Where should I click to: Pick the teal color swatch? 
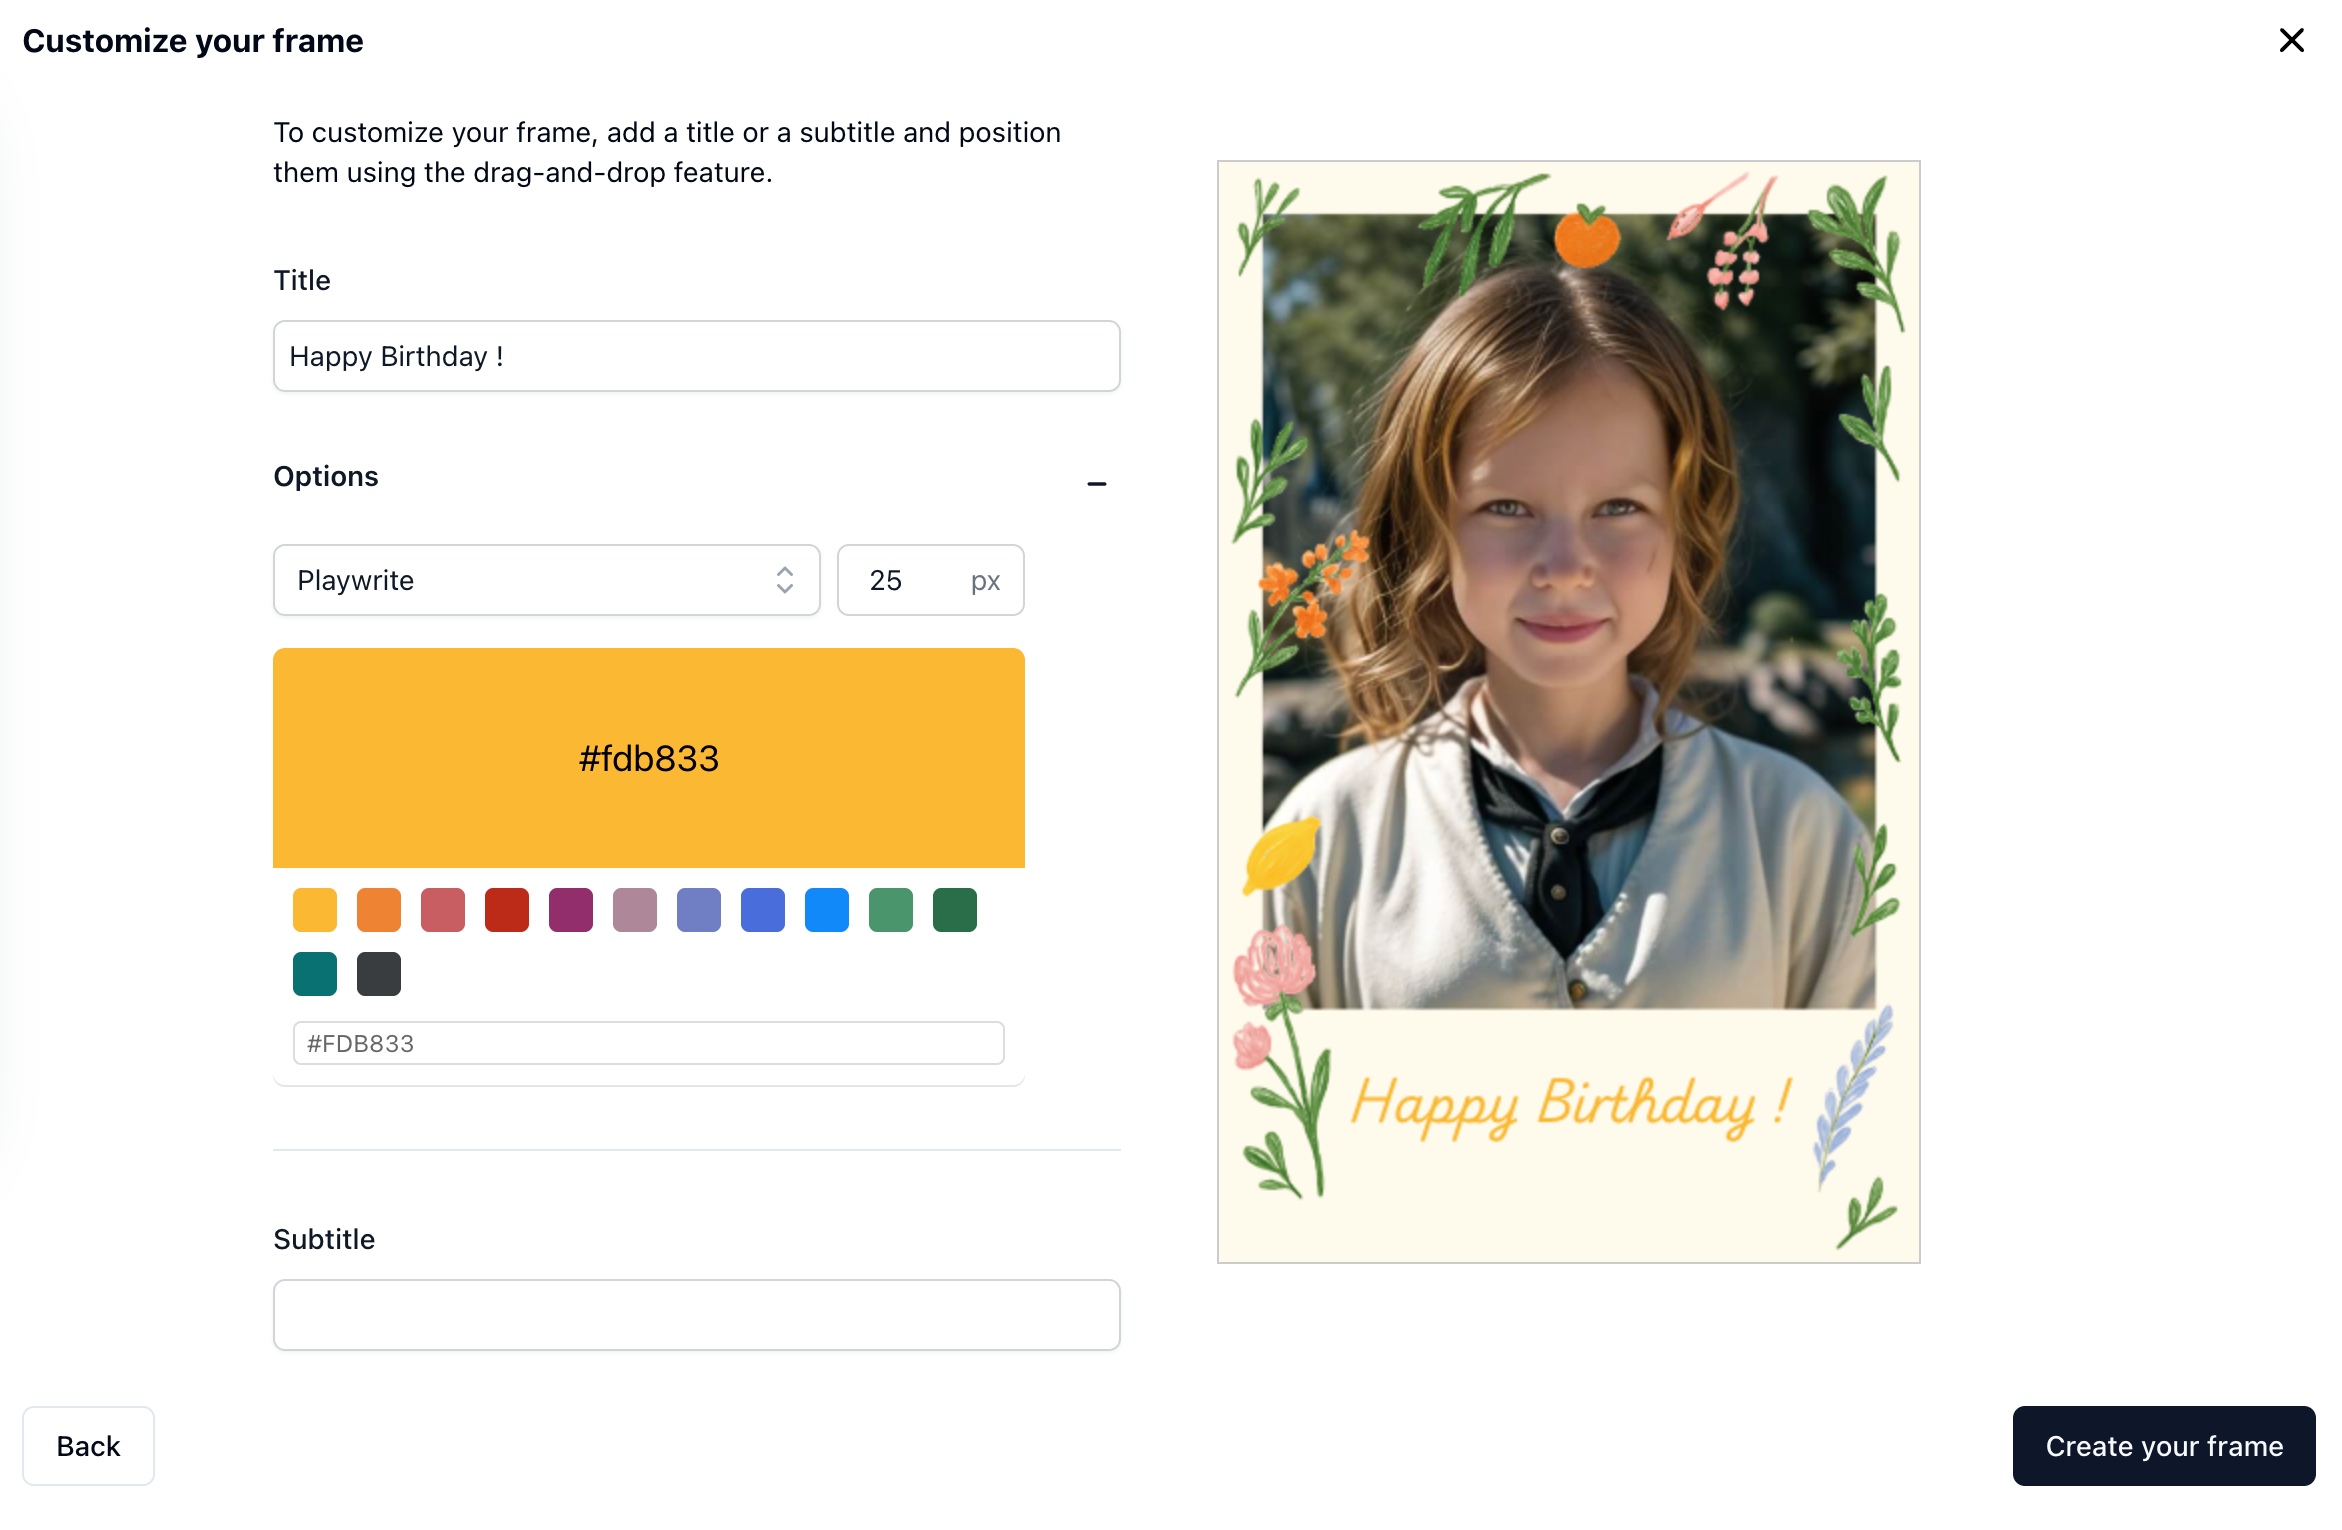coord(315,974)
